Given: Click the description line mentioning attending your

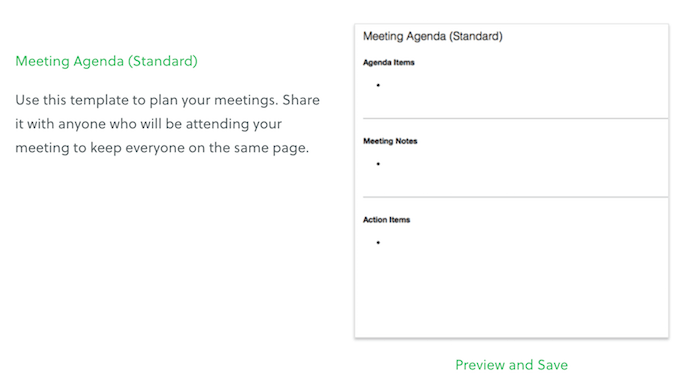Looking at the screenshot, I should [x=148, y=124].
